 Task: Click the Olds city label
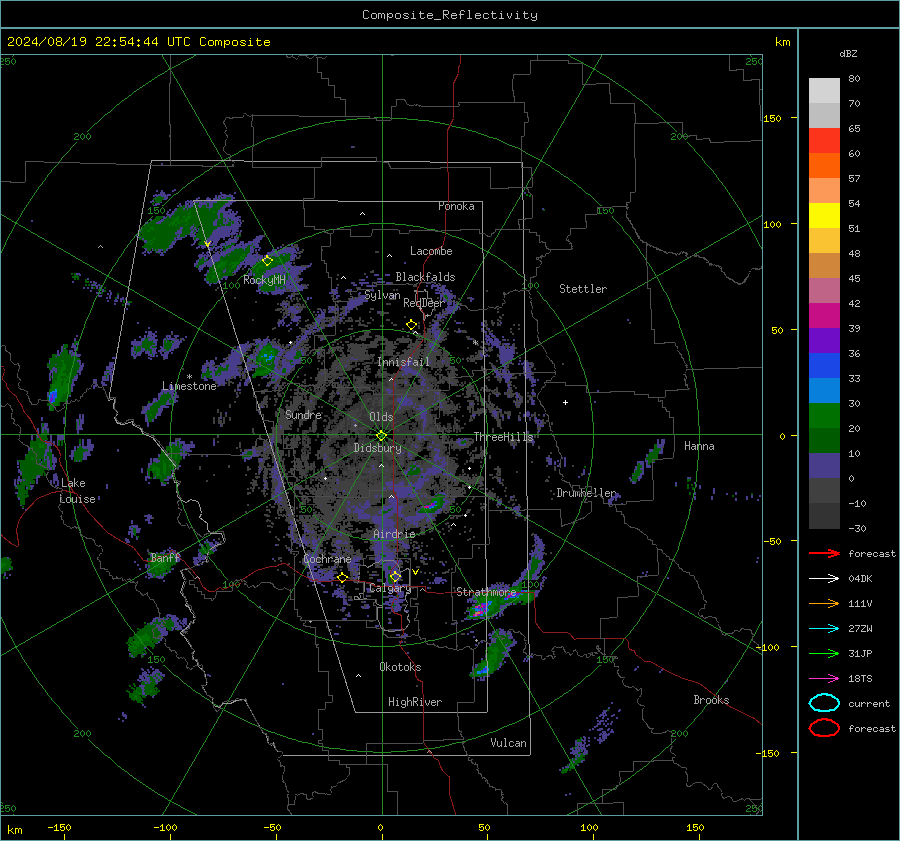click(x=381, y=417)
